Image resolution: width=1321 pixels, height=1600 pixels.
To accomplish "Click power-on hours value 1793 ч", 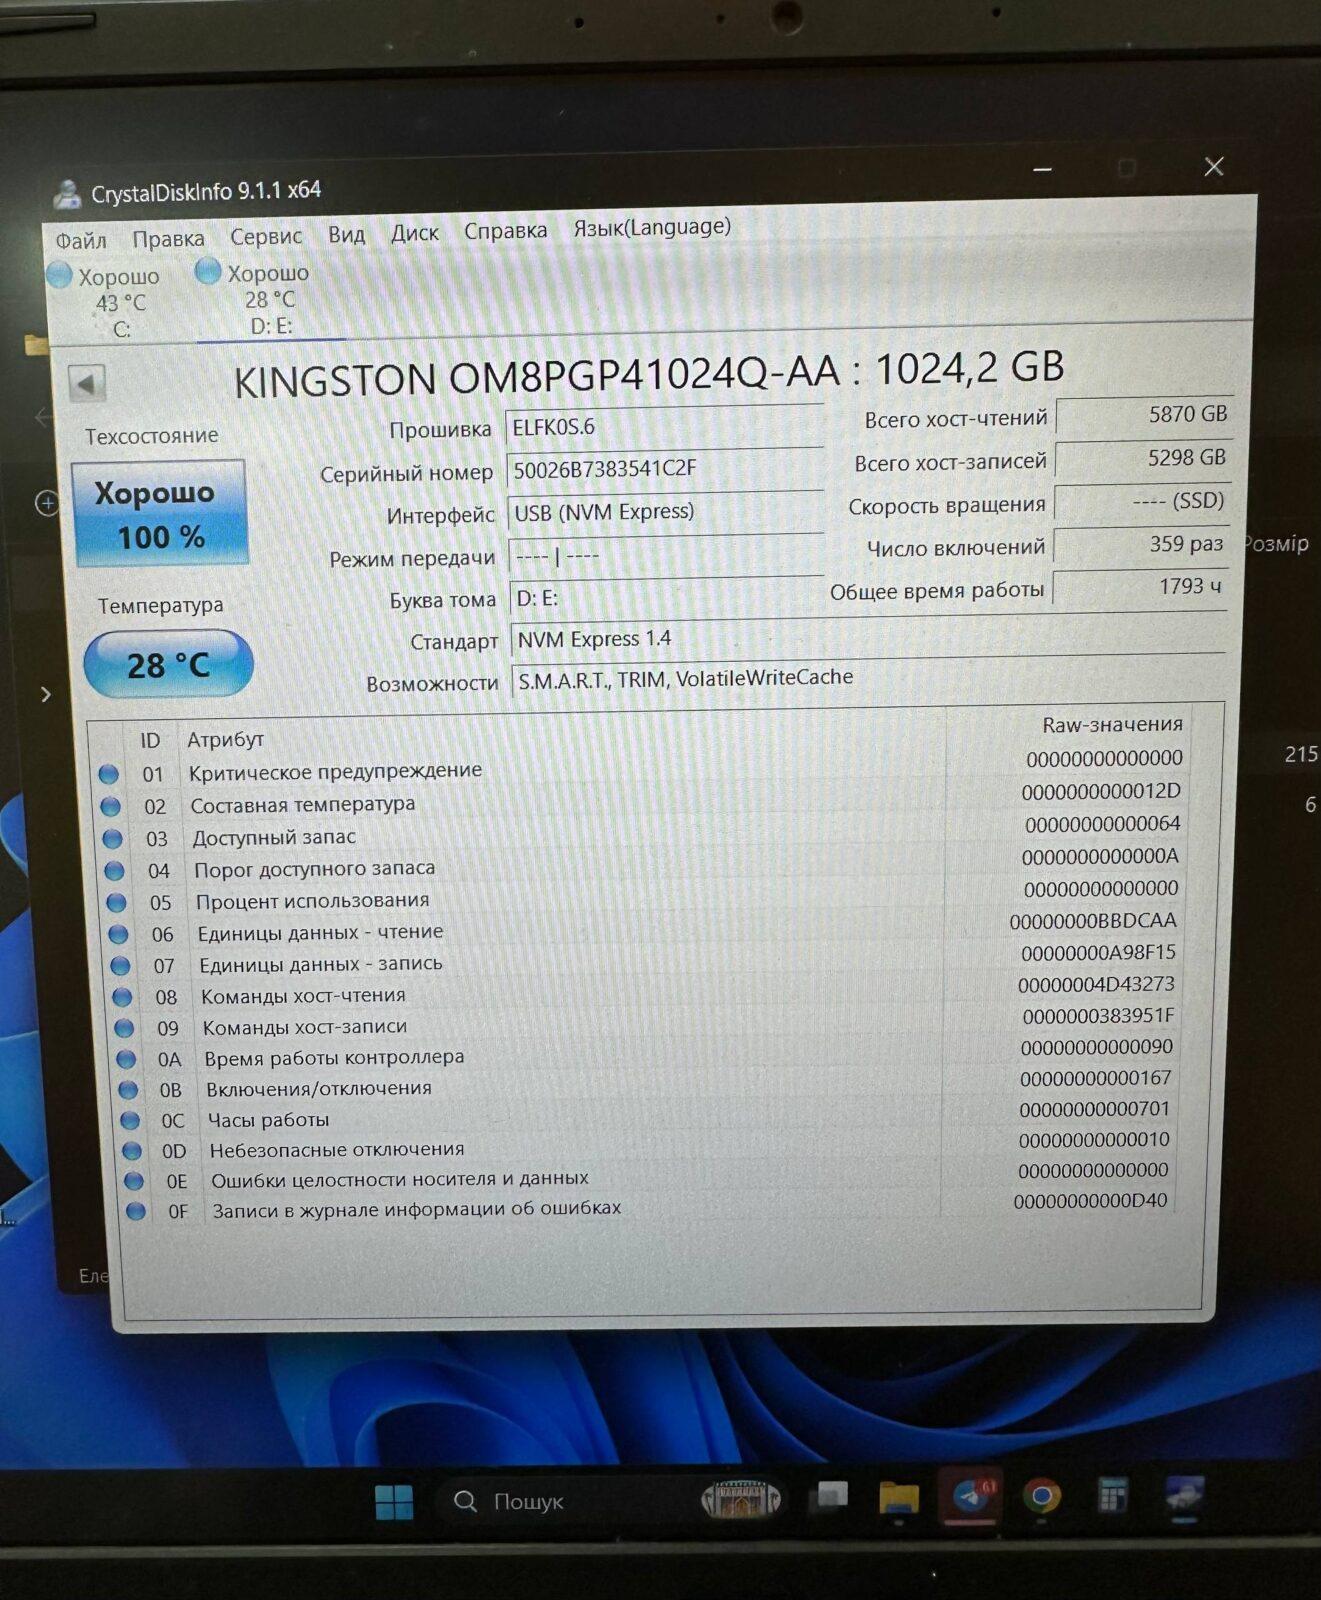I will [x=1140, y=587].
